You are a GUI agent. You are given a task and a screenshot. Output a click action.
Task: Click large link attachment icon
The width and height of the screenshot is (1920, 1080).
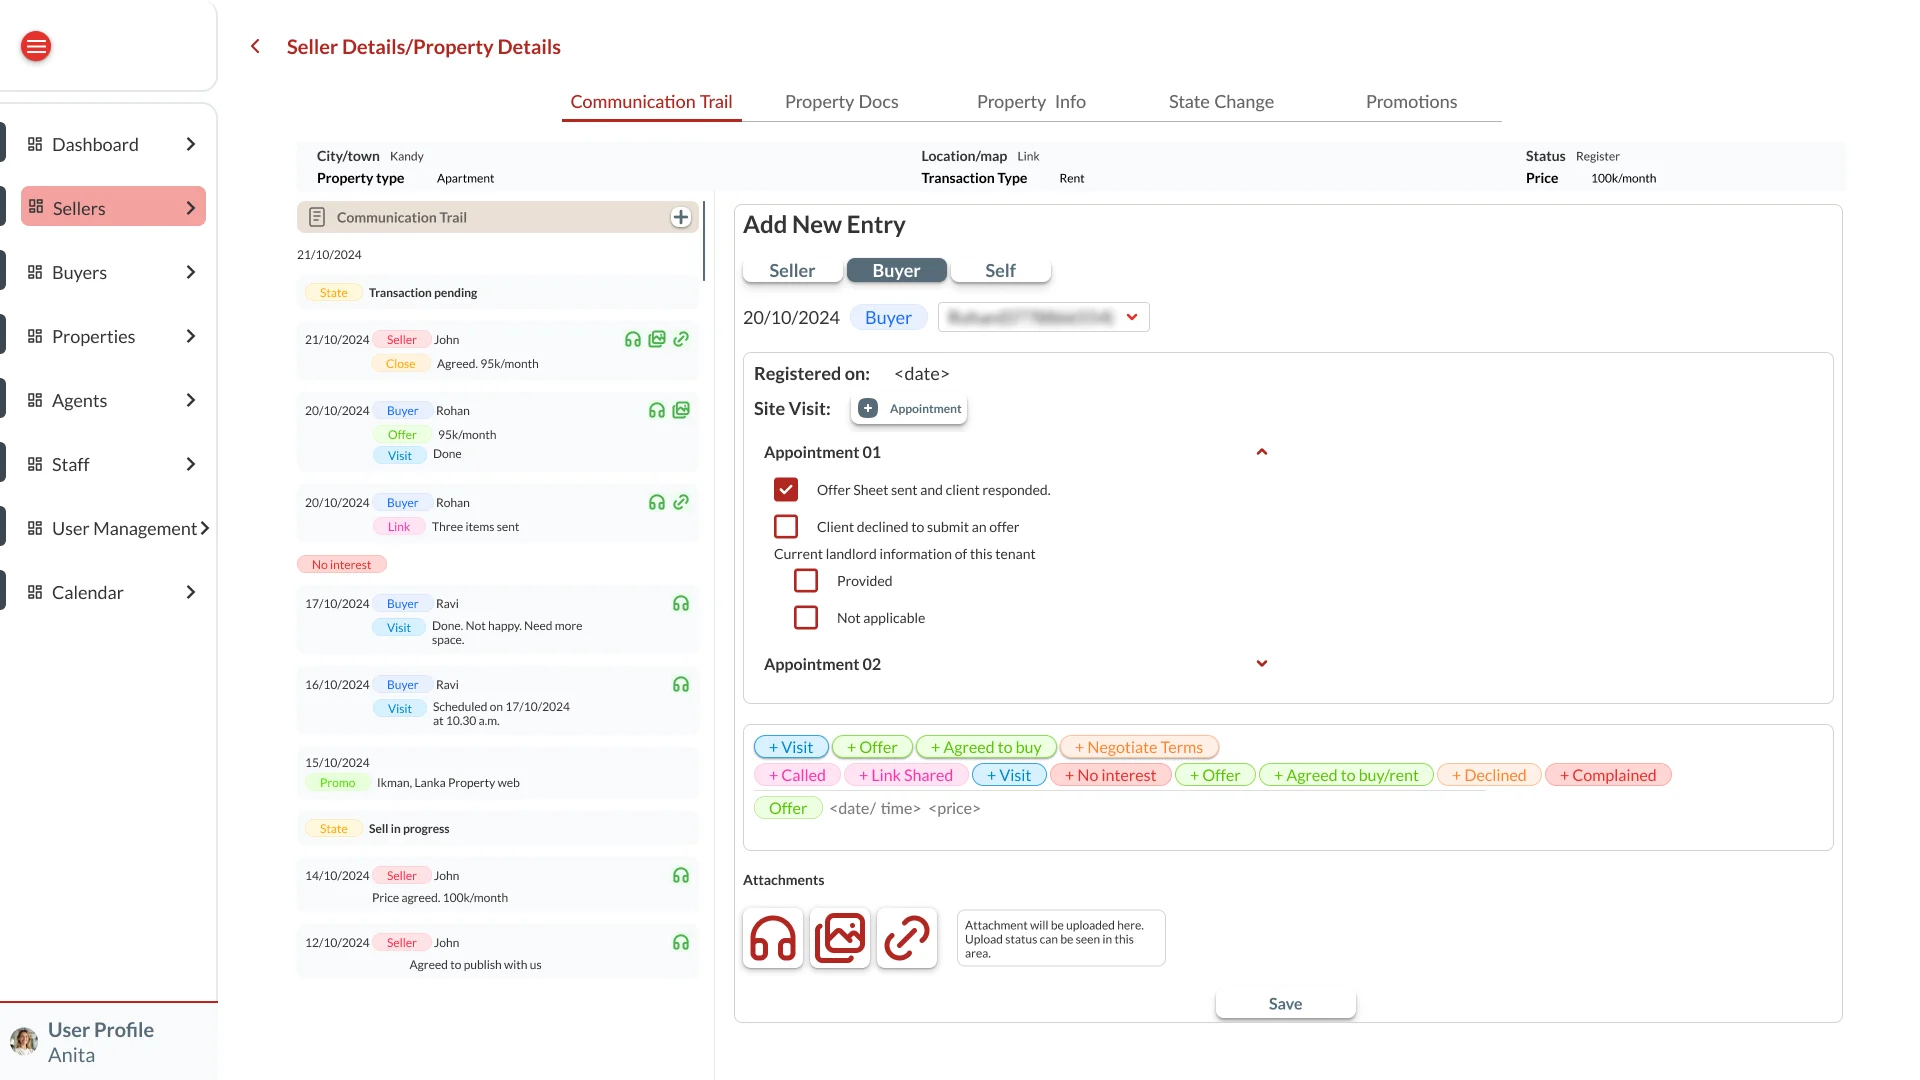pyautogui.click(x=907, y=938)
